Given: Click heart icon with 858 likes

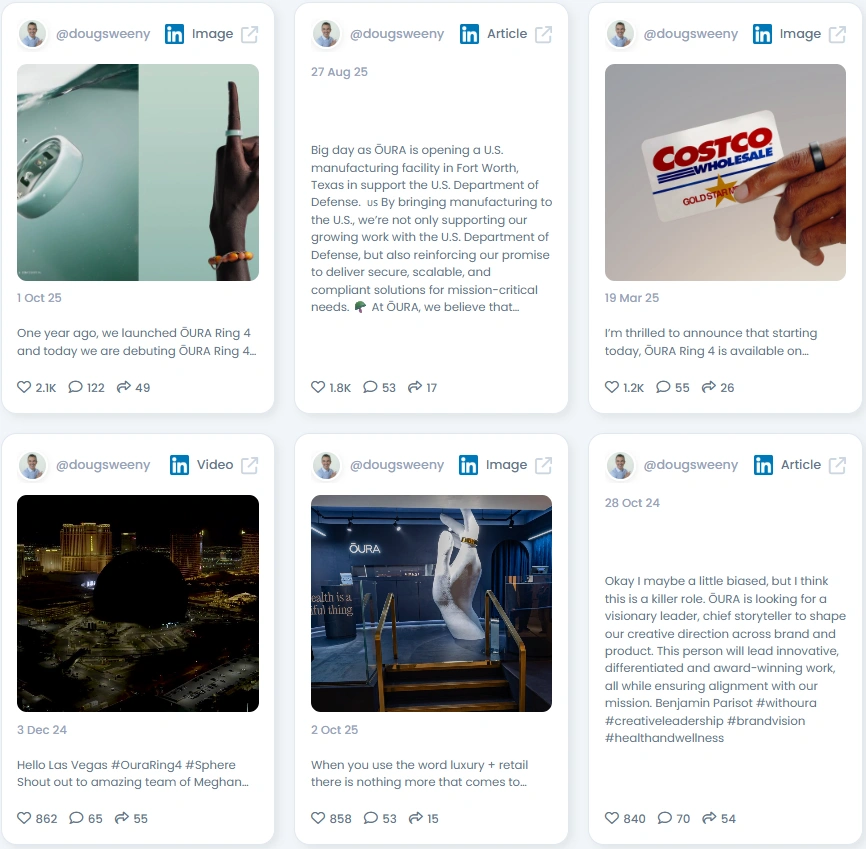Looking at the screenshot, I should point(318,818).
